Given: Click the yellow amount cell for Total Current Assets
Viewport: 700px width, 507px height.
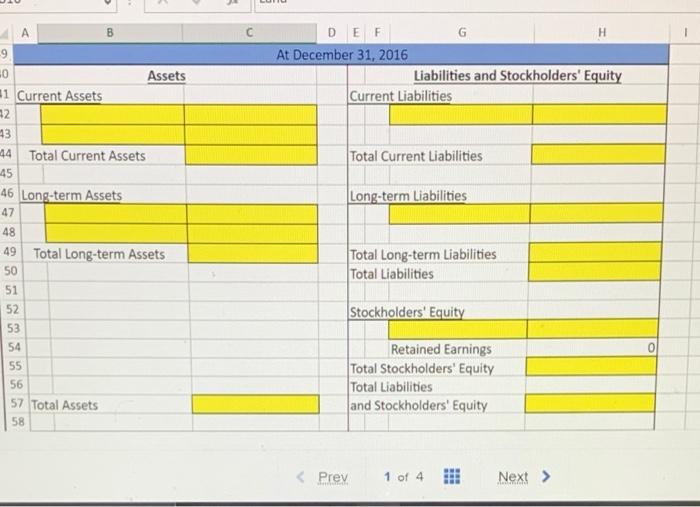Looking at the screenshot, I should pyautogui.click(x=251, y=155).
